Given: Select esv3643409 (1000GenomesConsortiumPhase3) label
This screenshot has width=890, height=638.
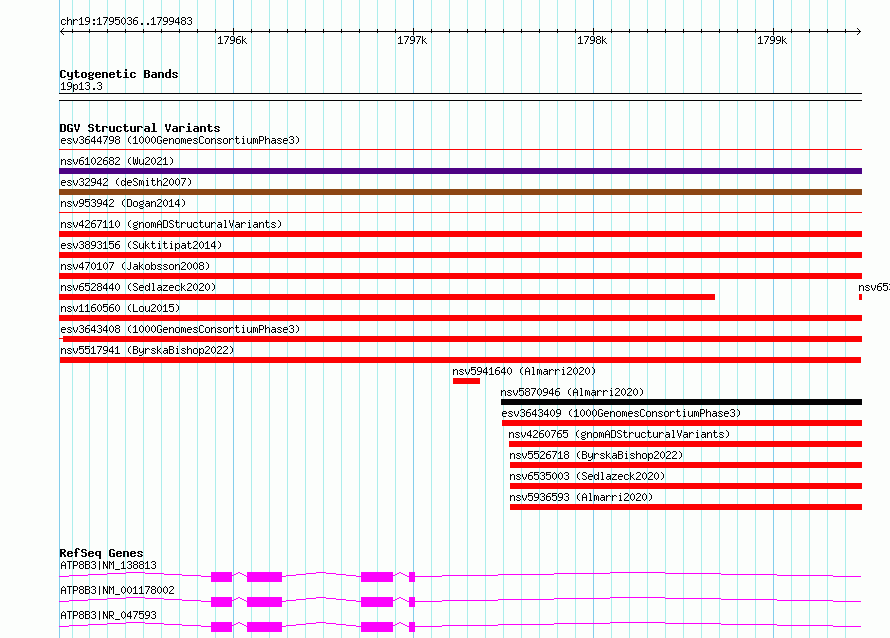Looking at the screenshot, I should [621, 413].
